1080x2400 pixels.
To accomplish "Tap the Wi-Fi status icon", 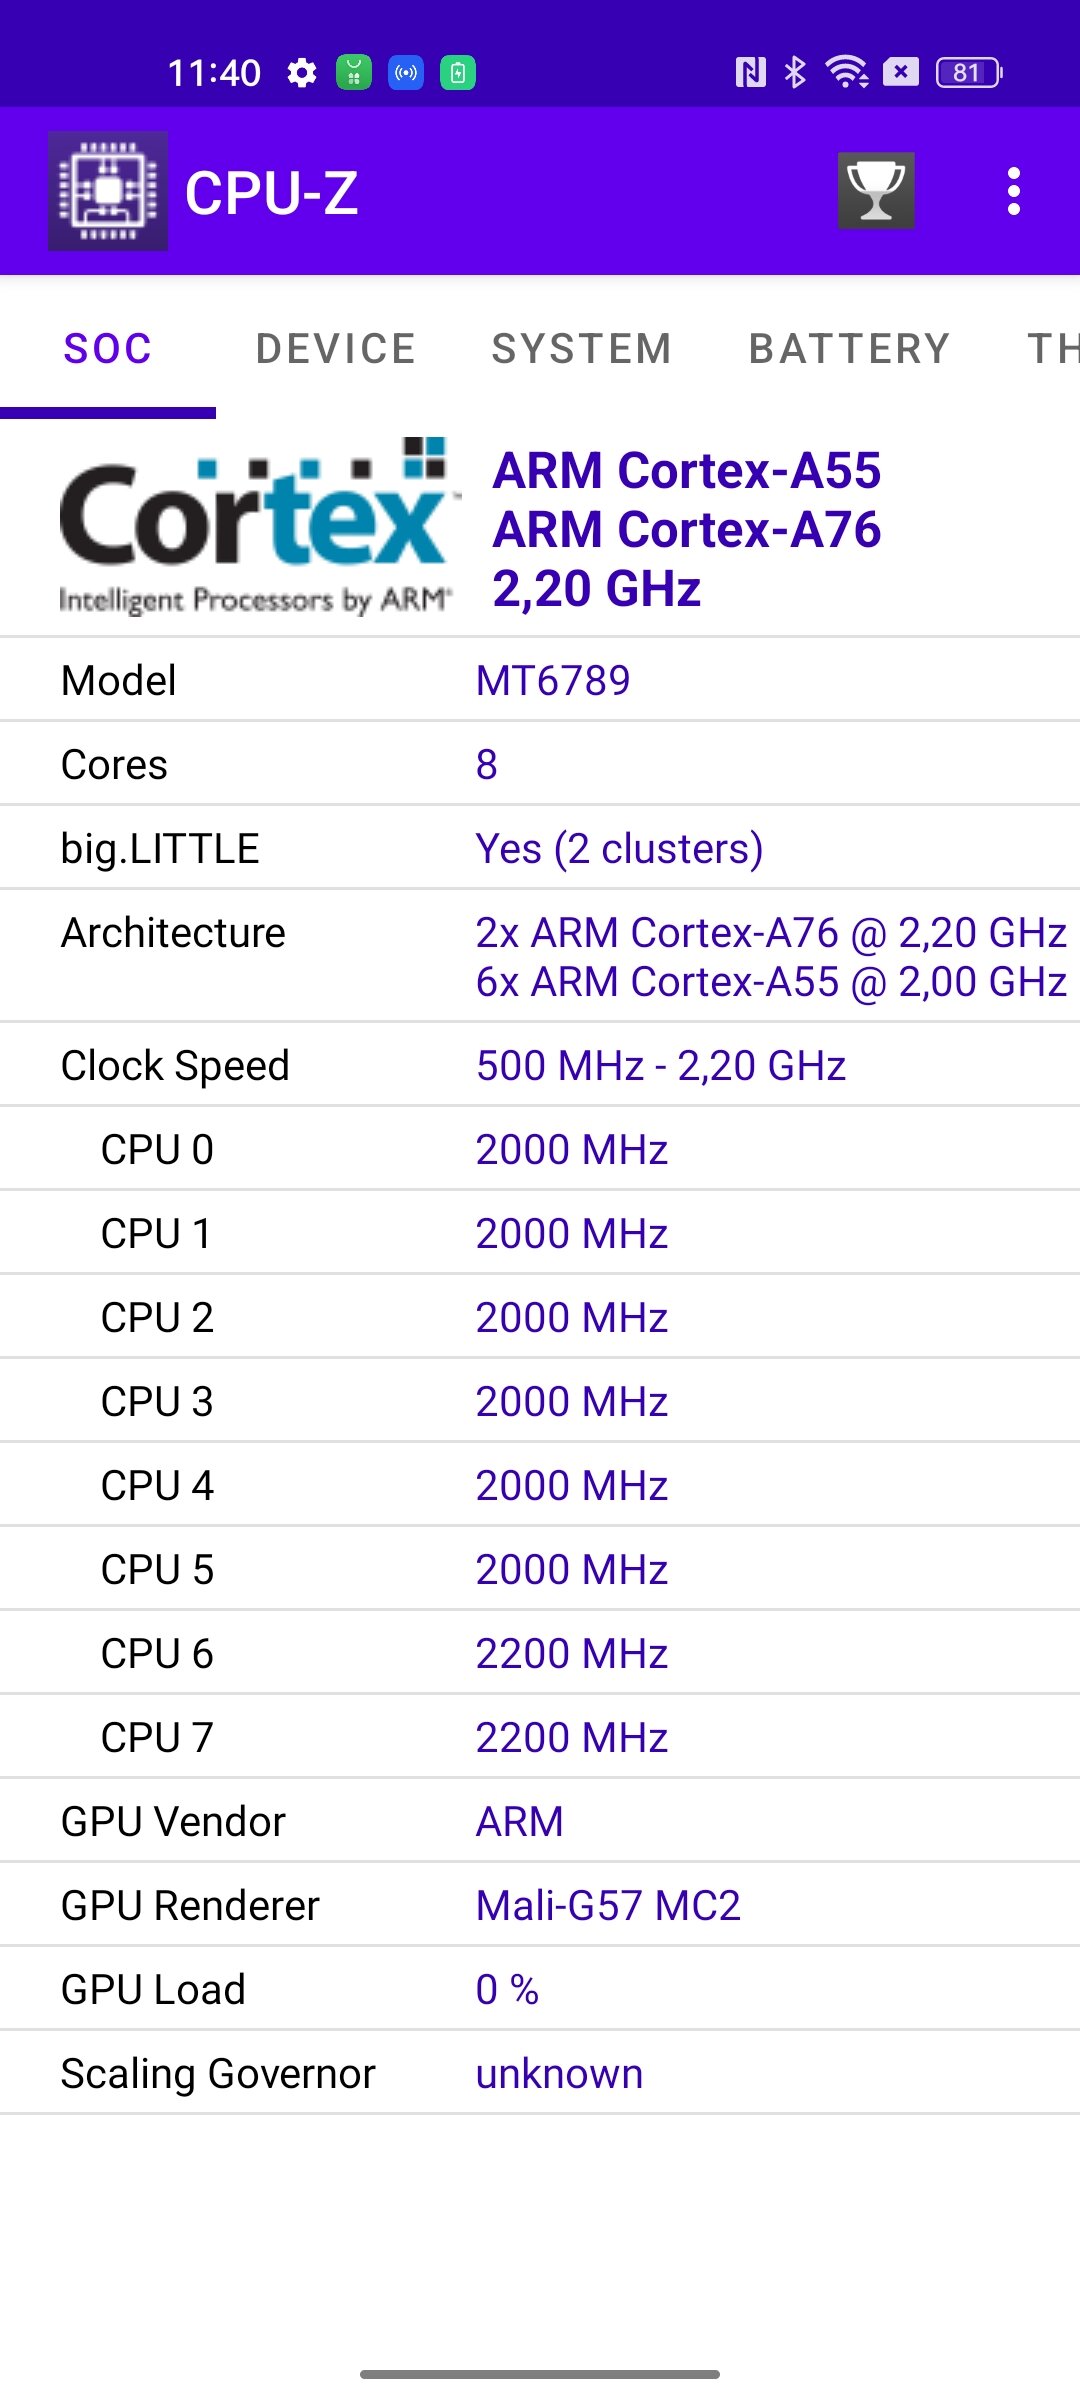I will [x=846, y=72].
